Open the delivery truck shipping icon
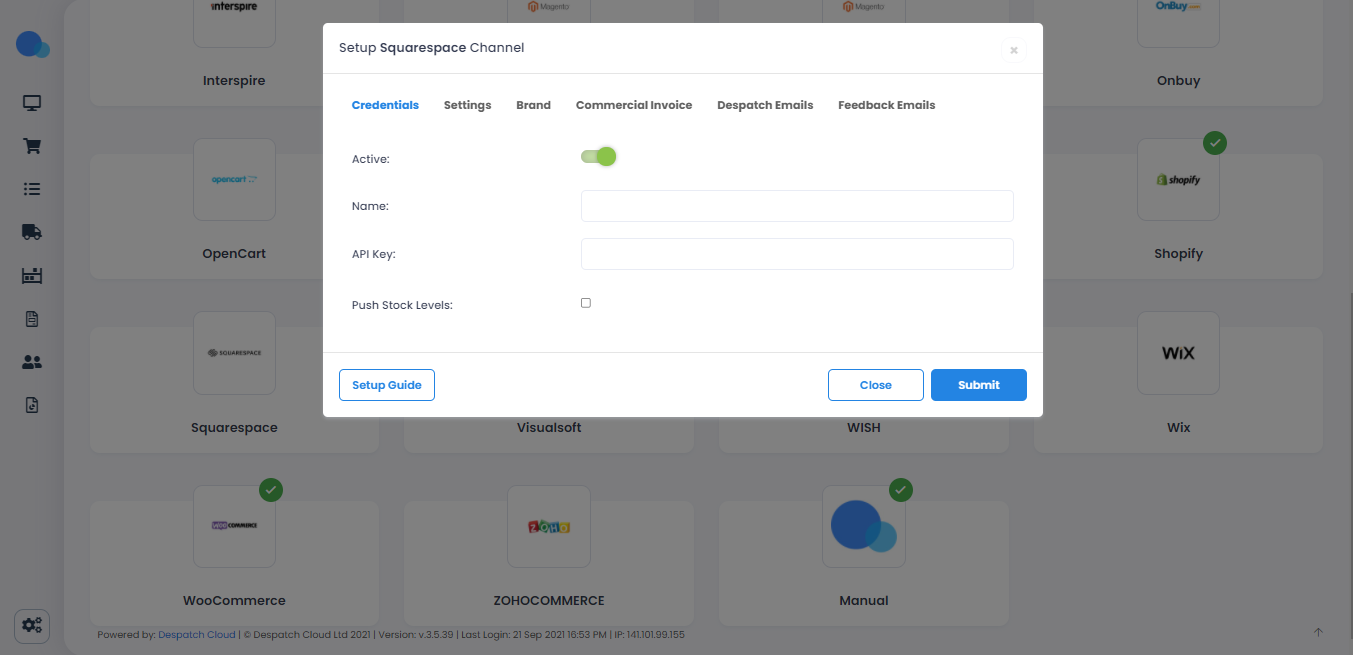 click(x=32, y=232)
